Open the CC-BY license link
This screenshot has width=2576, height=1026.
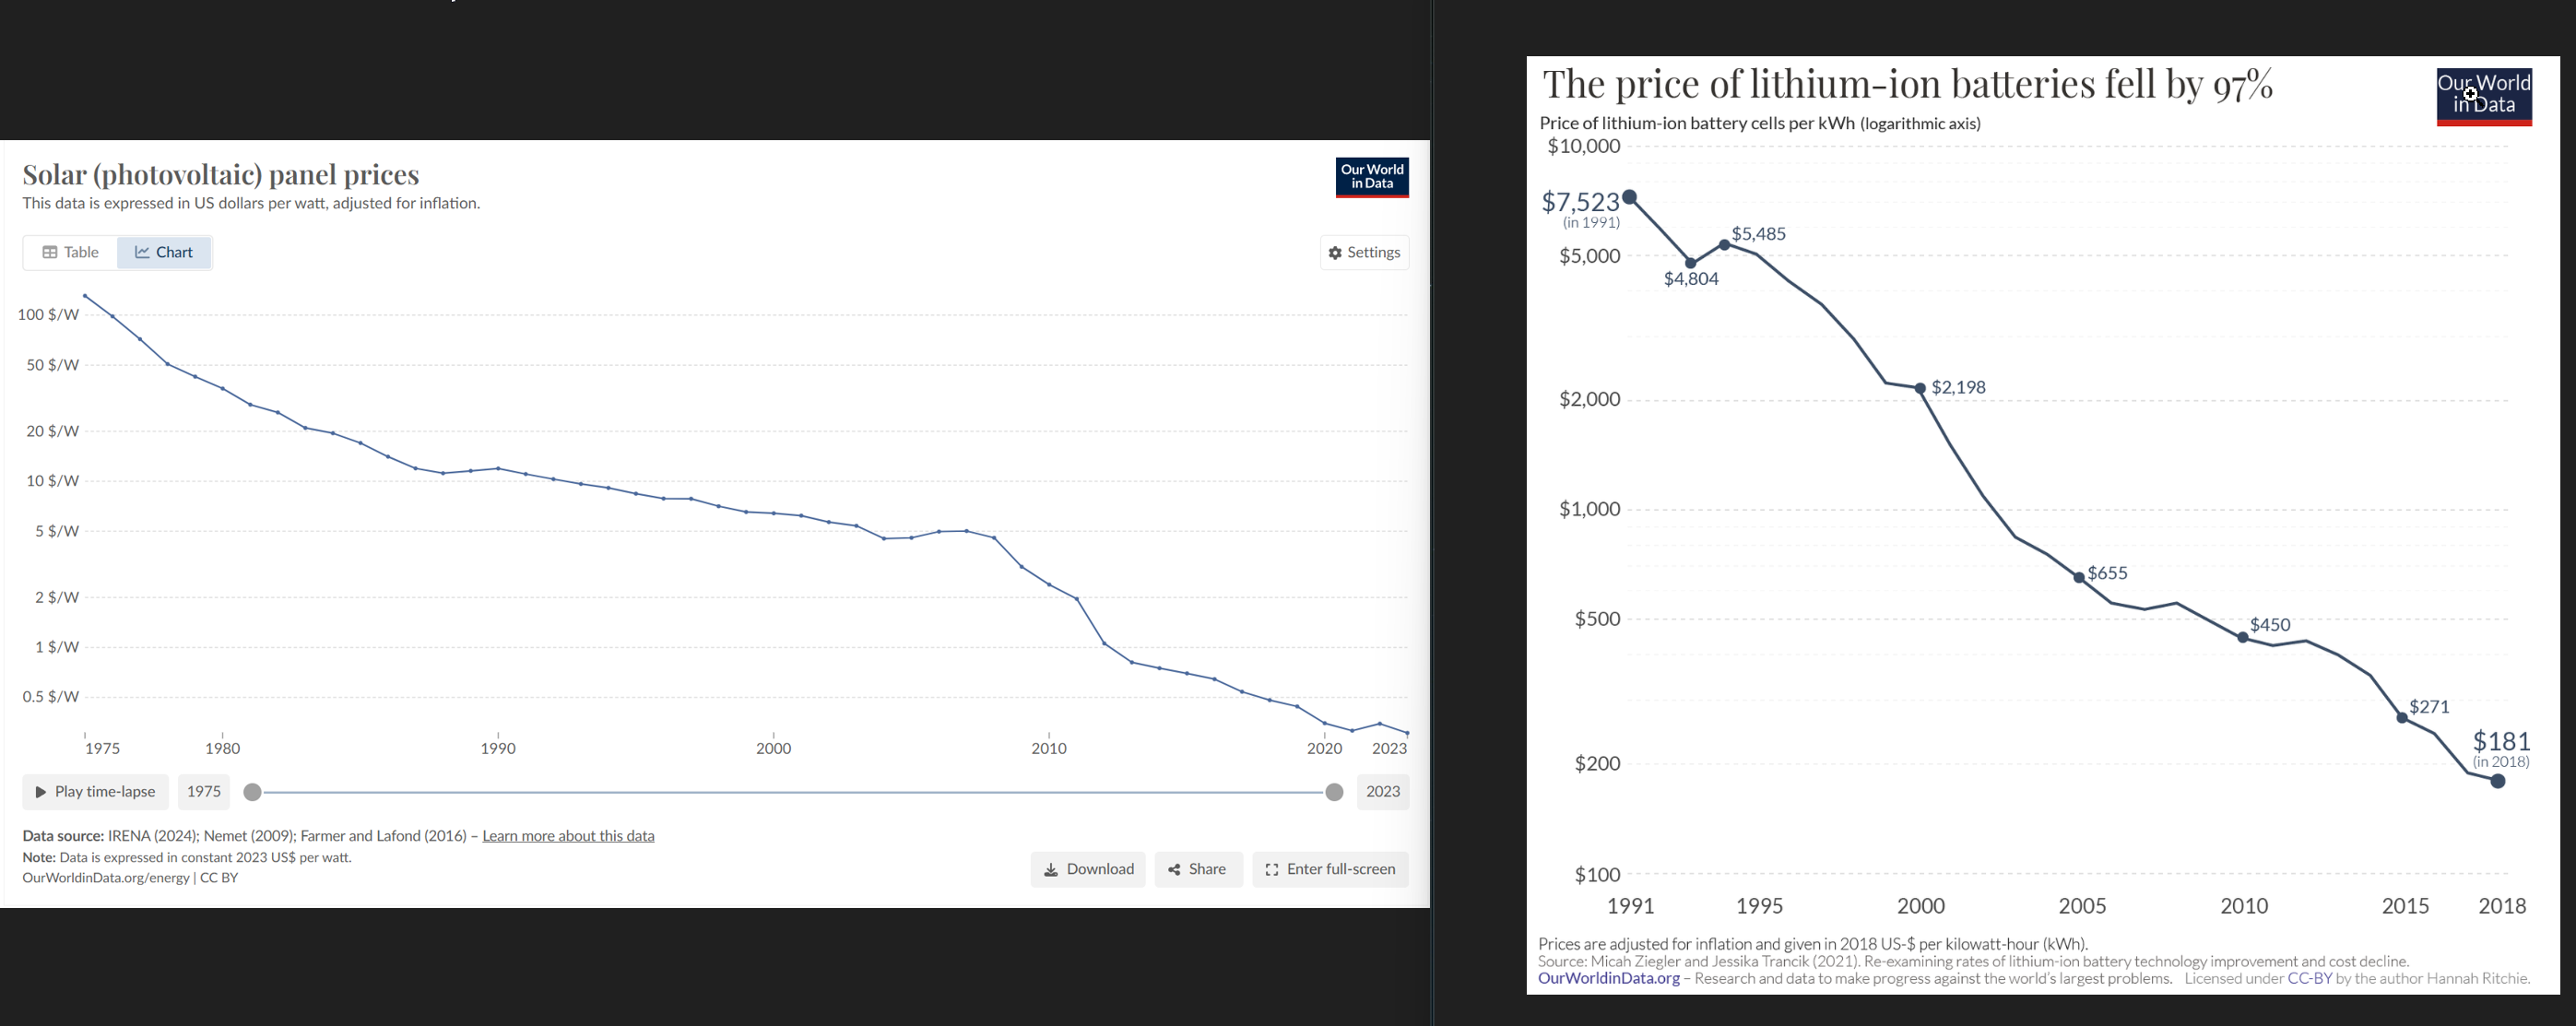click(2309, 978)
